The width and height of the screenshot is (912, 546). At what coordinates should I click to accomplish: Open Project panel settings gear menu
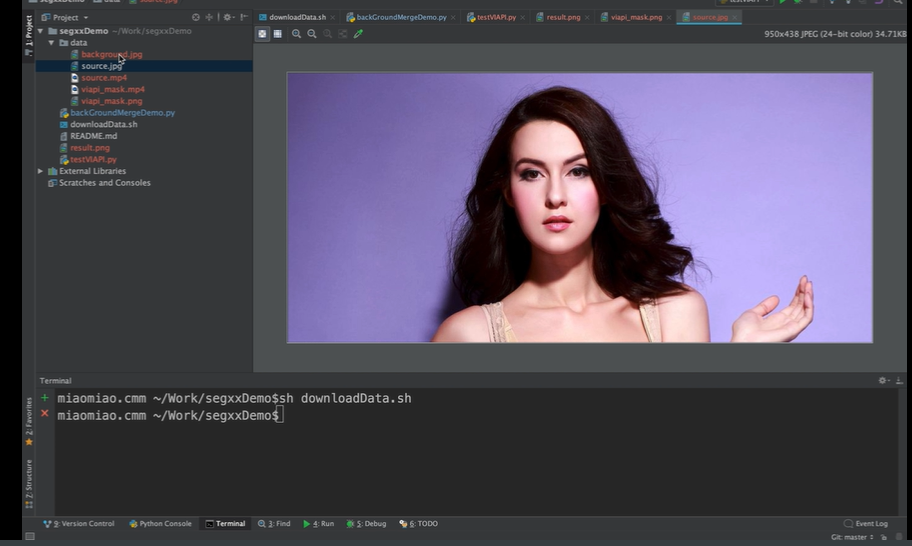pos(228,17)
